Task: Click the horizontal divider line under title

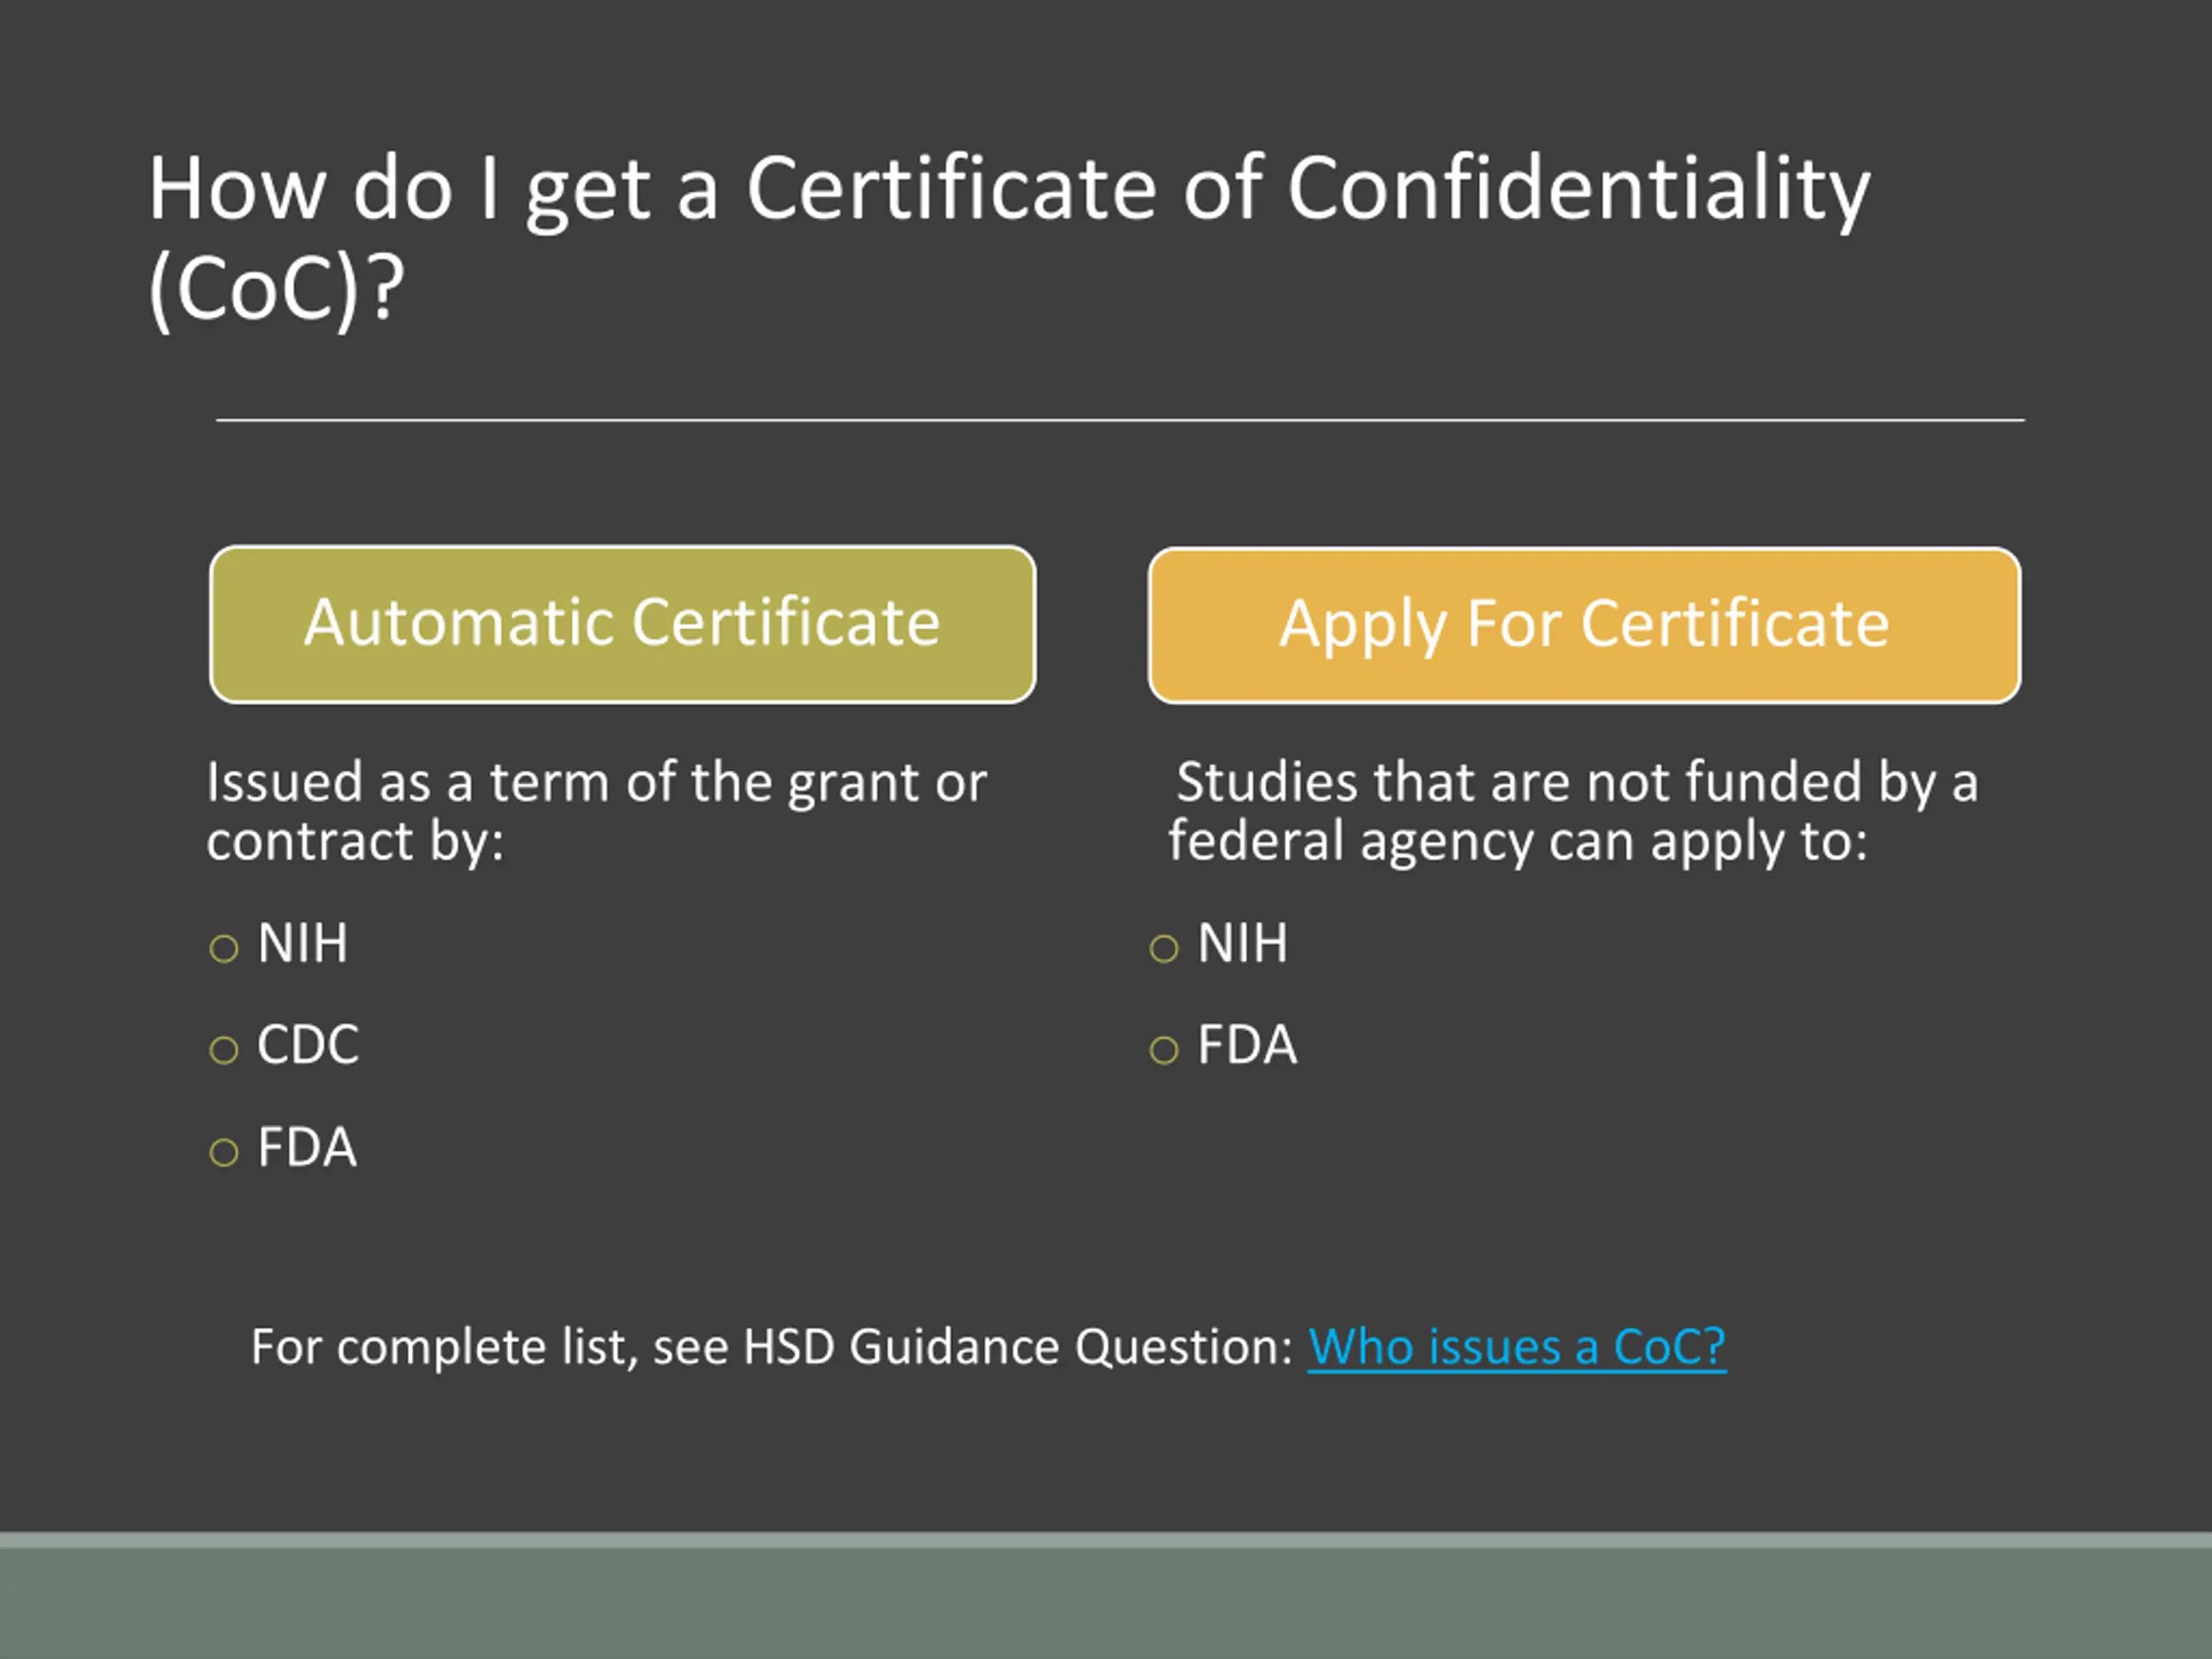Action: point(1120,420)
